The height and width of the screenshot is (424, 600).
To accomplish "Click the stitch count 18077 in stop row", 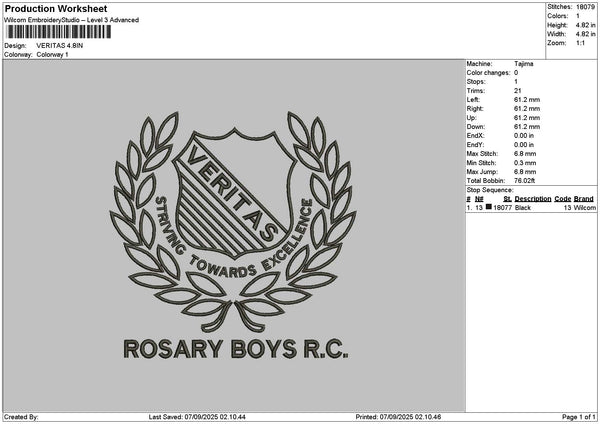I will (502, 208).
